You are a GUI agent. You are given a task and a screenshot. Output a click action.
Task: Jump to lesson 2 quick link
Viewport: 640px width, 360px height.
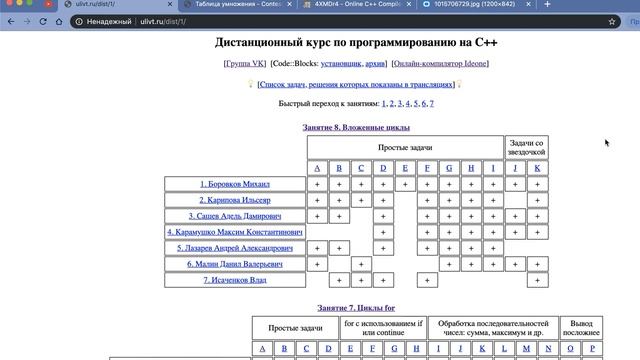tap(391, 104)
